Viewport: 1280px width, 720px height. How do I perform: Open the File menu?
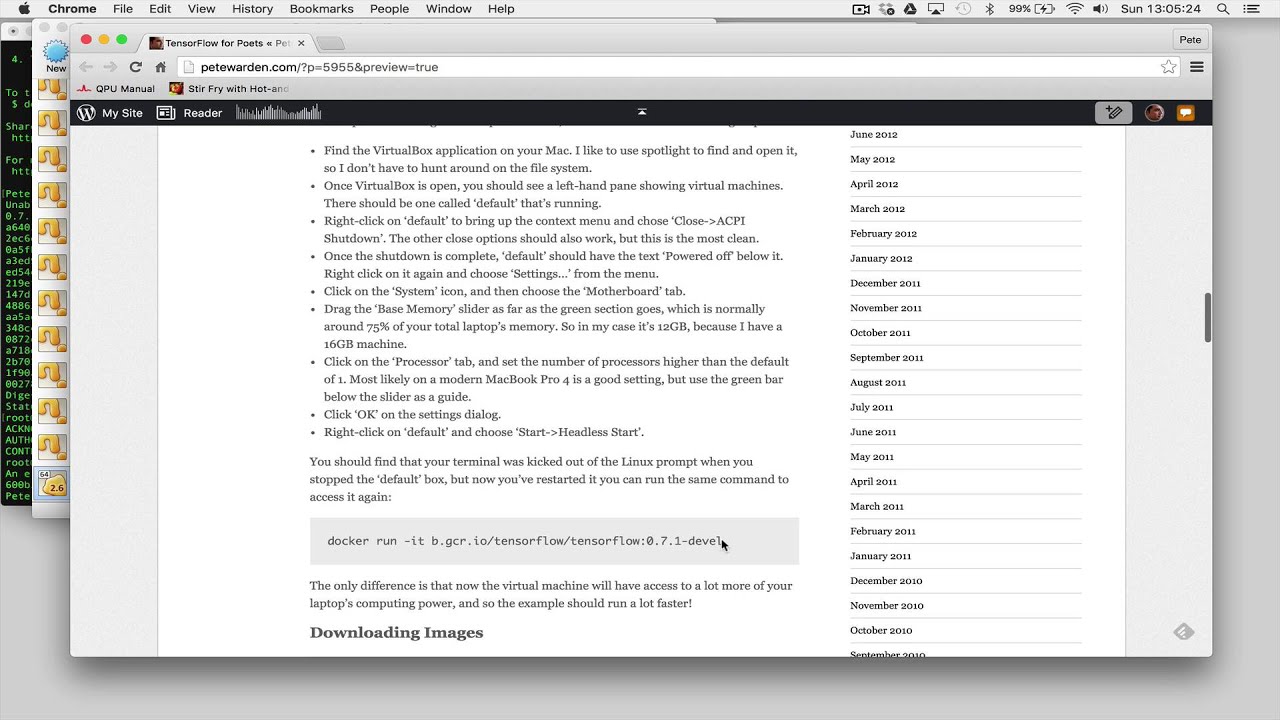(x=123, y=9)
